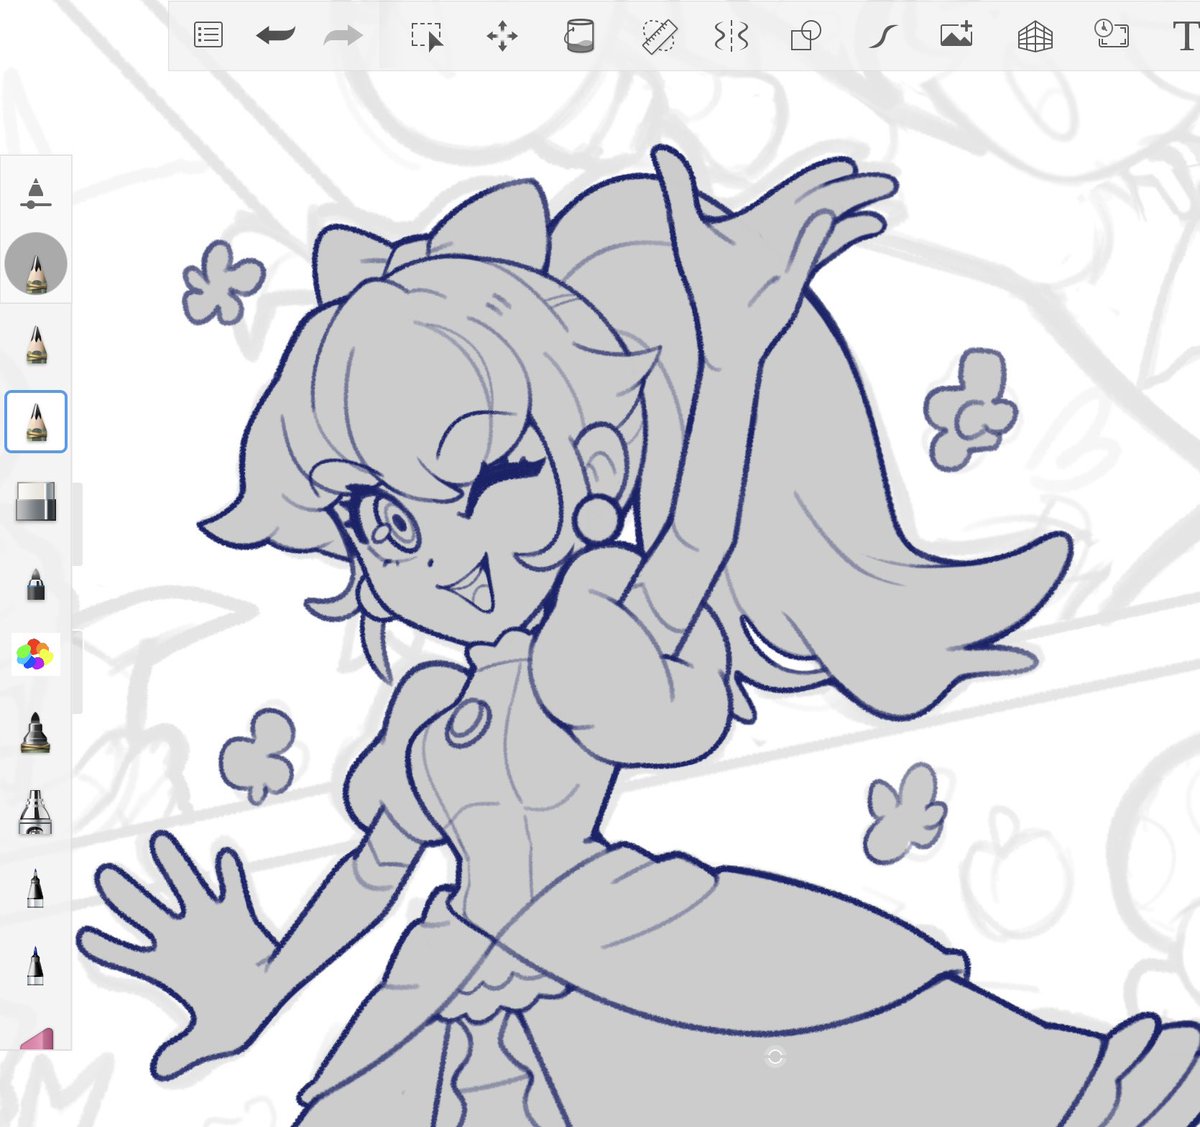Viewport: 1200px width, 1127px height.
Task: Open the Draw Shapes tool
Action: click(x=805, y=36)
